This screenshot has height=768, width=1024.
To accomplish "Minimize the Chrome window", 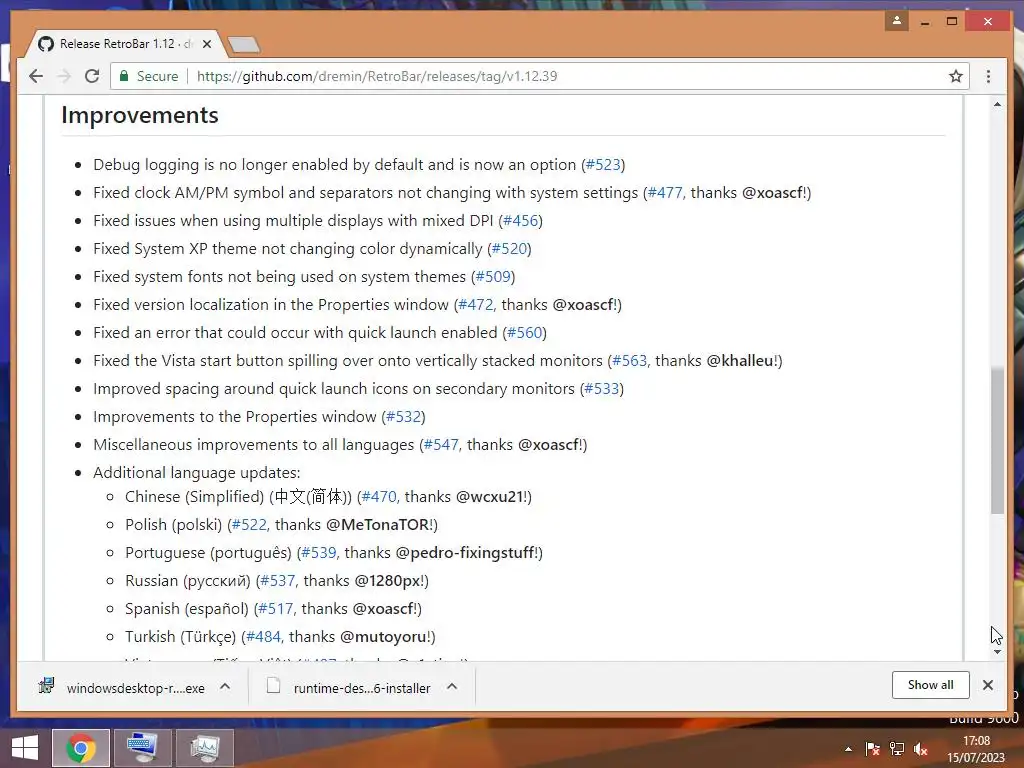I will click(x=925, y=22).
